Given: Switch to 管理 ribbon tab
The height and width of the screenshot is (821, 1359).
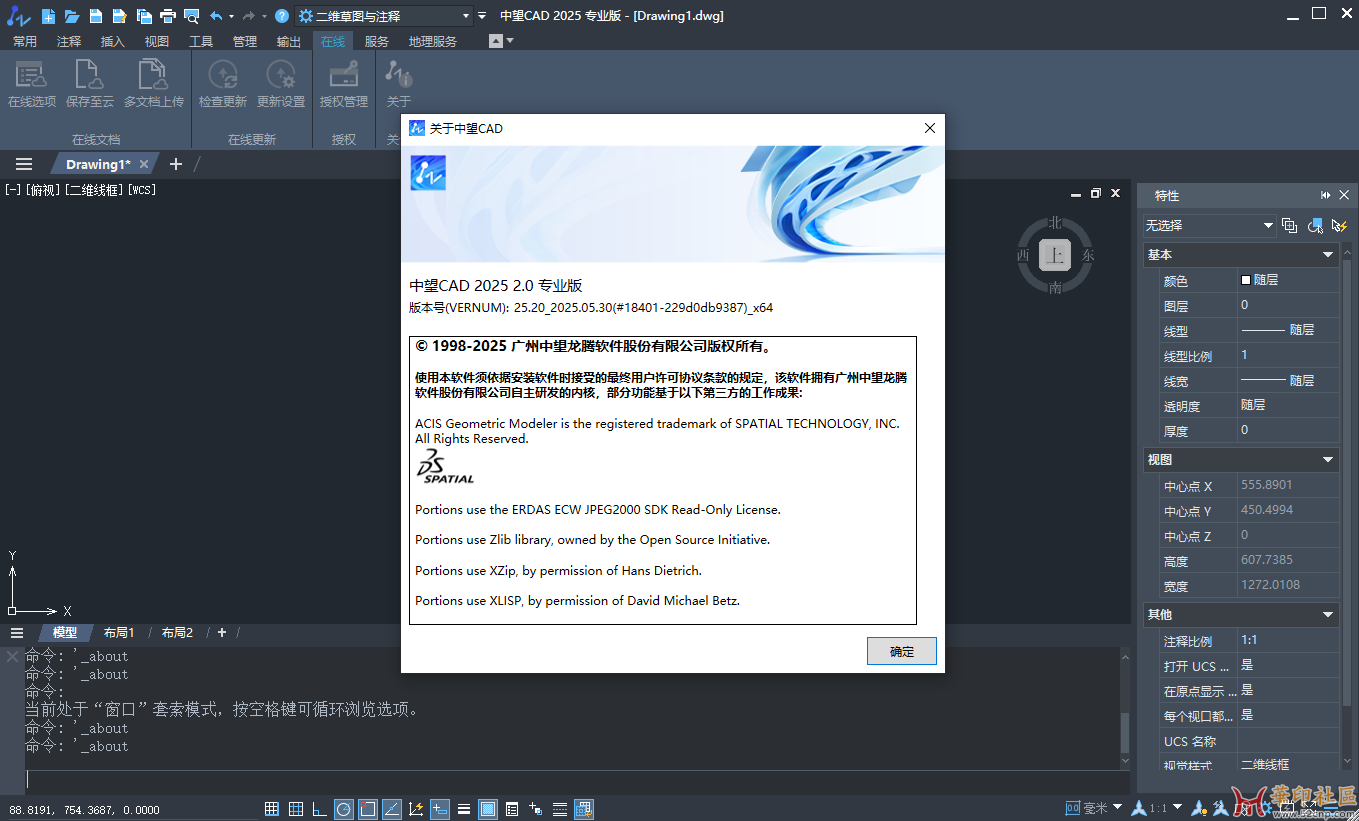Looking at the screenshot, I should click(245, 41).
